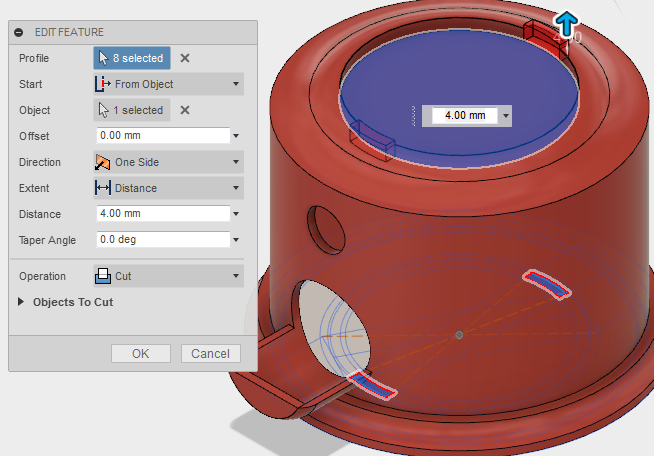Clear the Profile selection with its X
This screenshot has width=654, height=456.
tap(185, 58)
